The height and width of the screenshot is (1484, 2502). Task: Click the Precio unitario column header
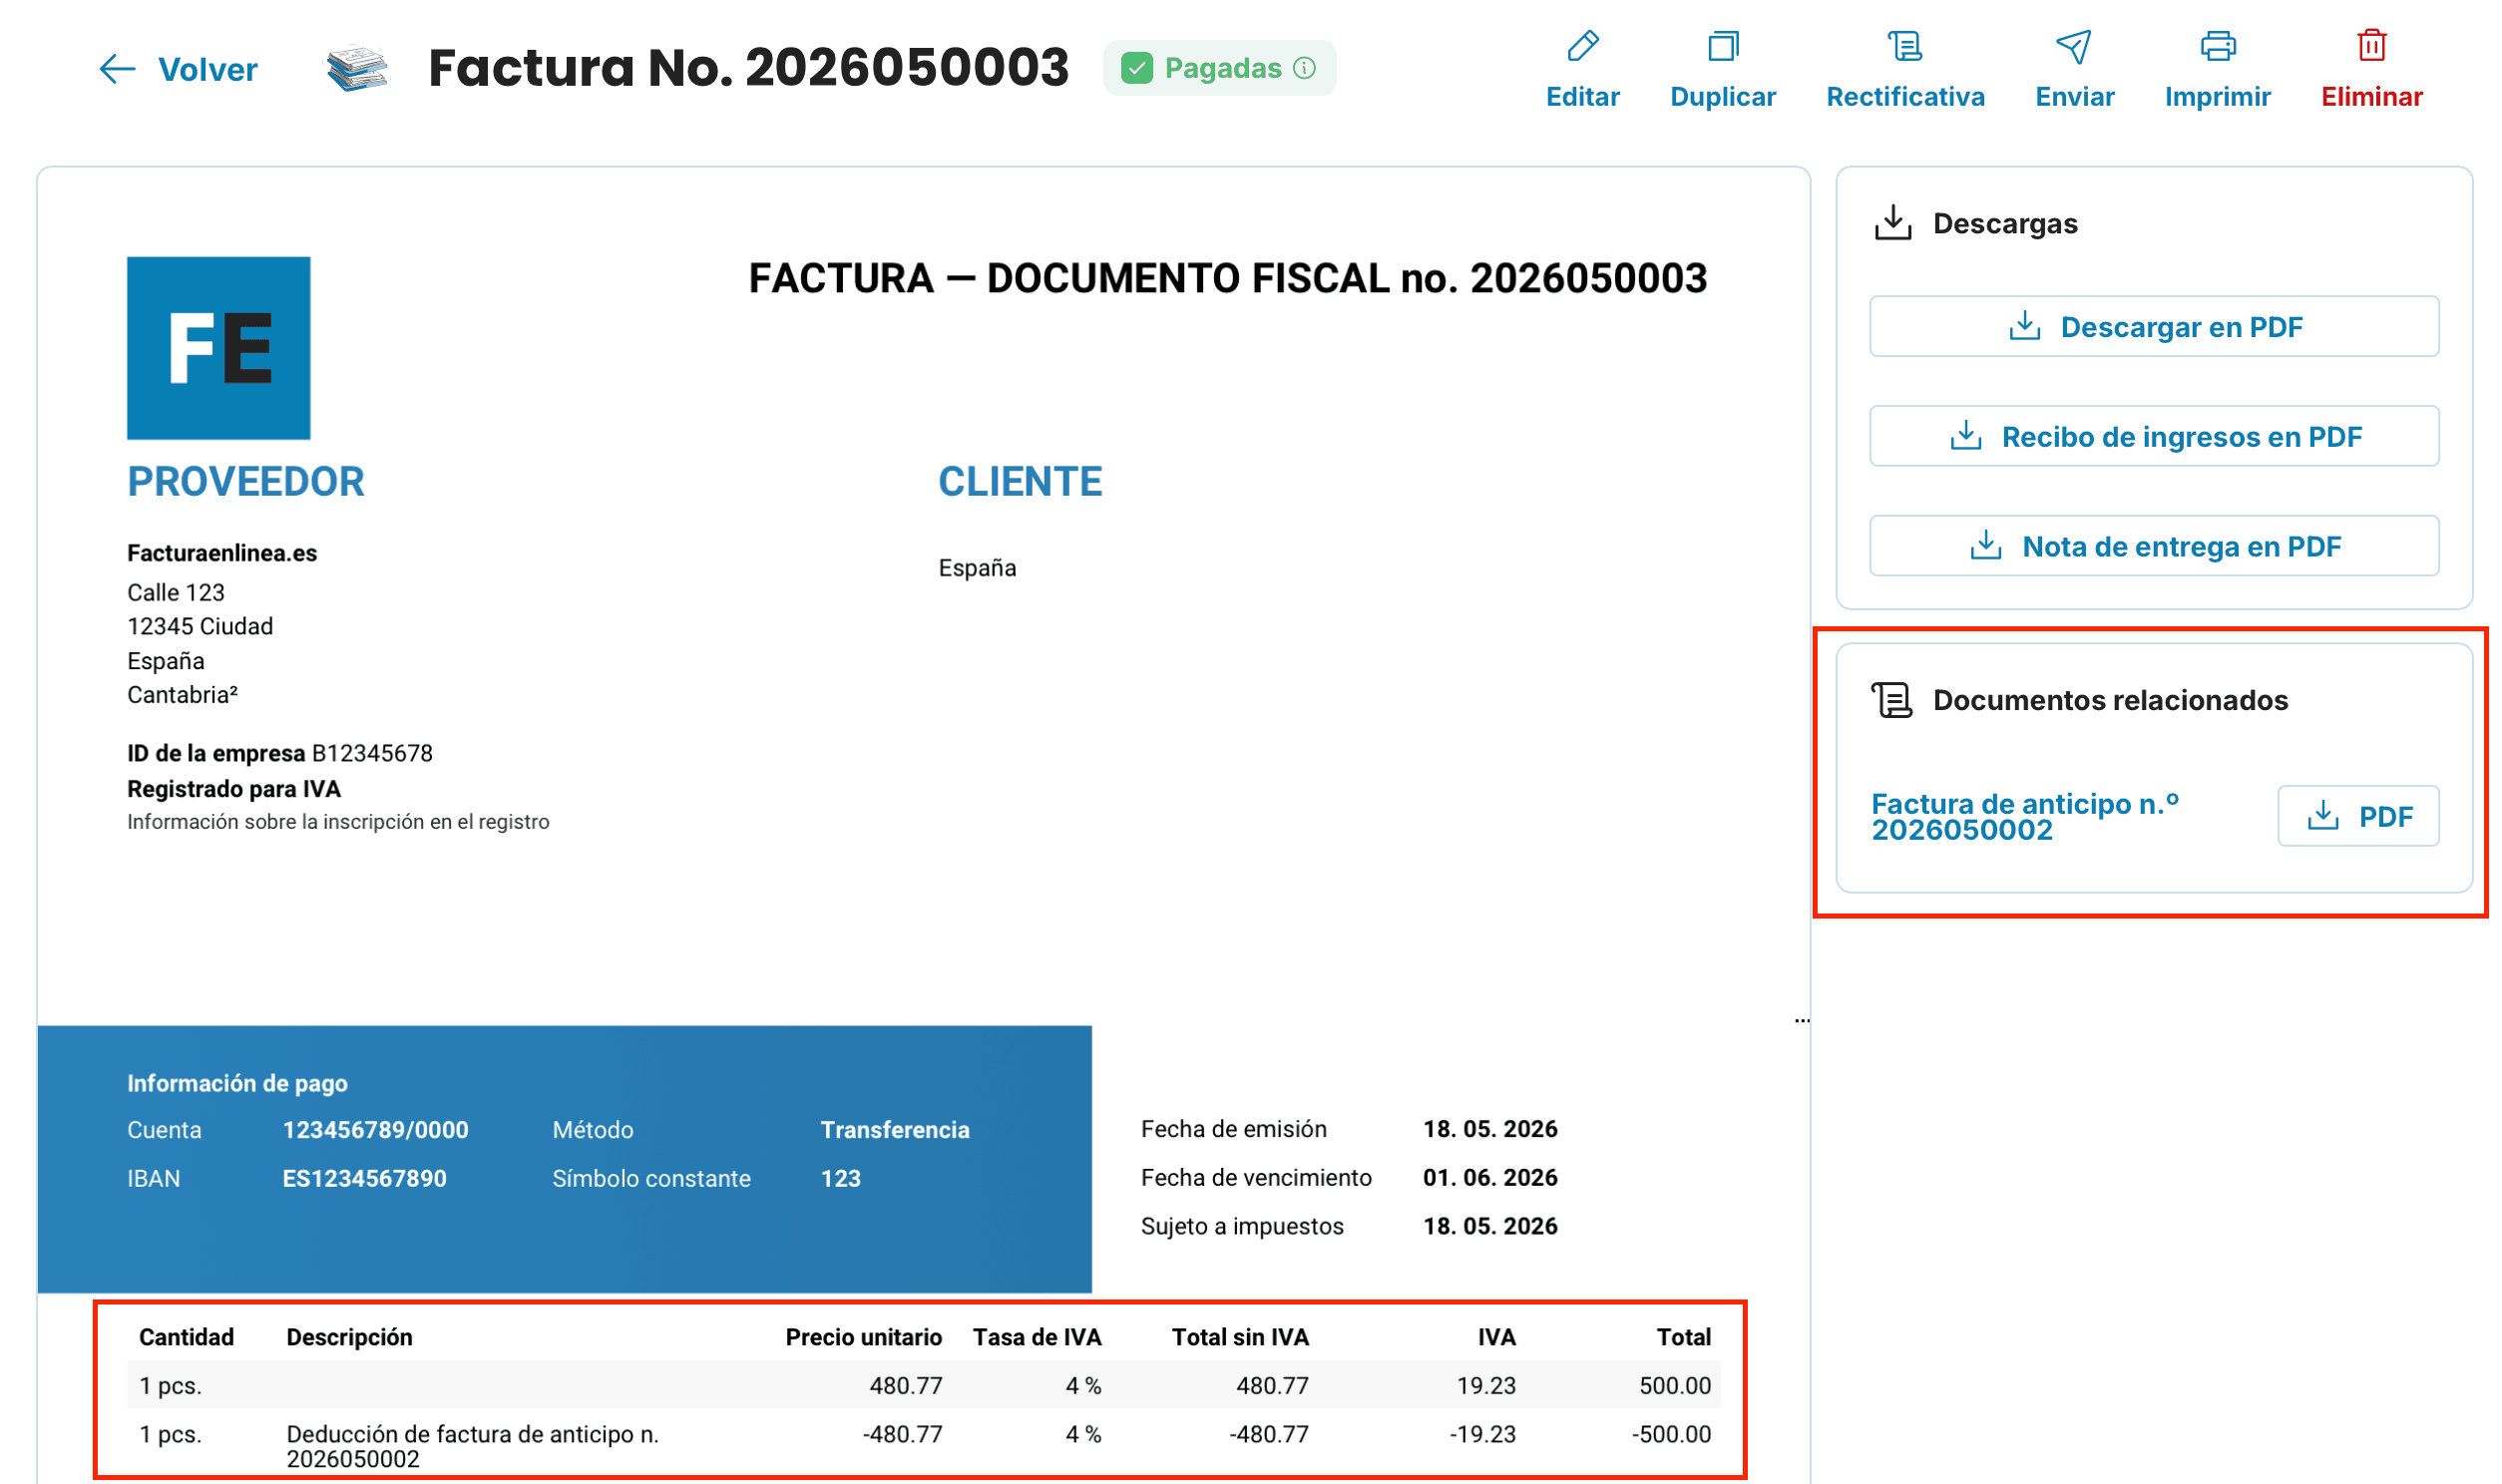click(863, 1338)
